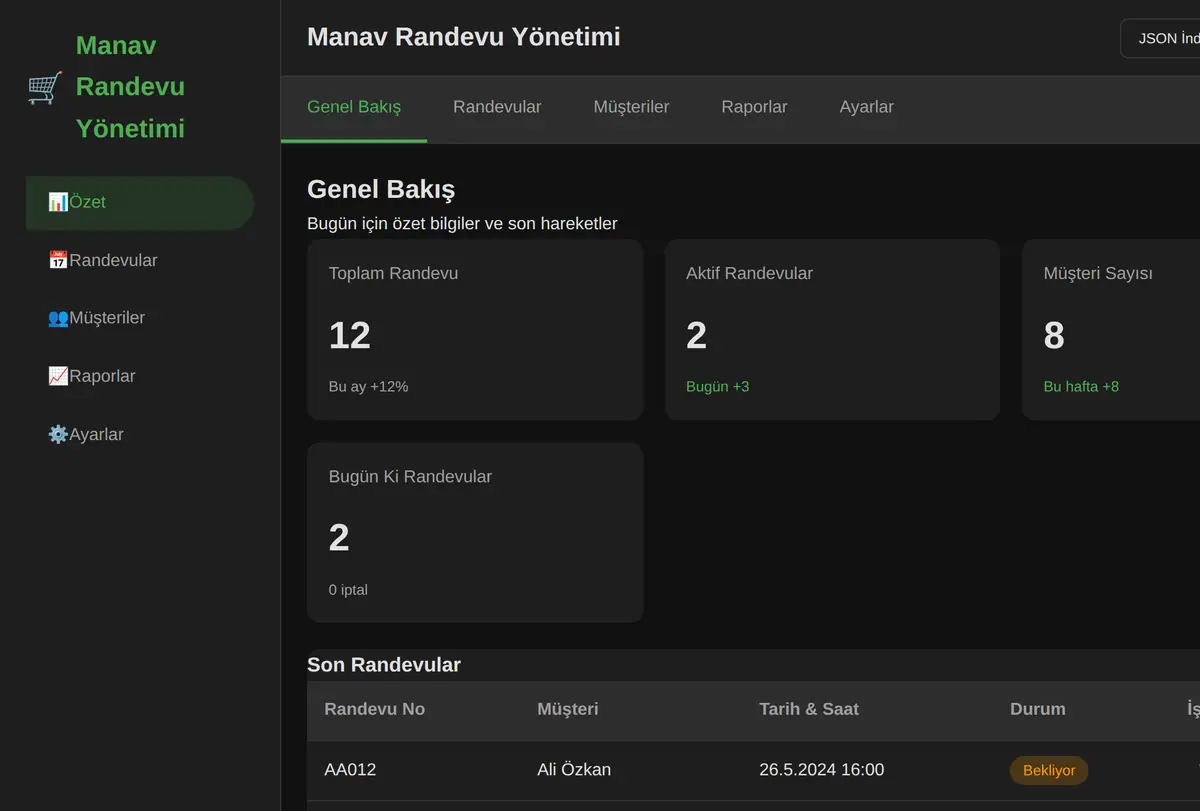Click the people icon beside sidebar Müşteriler
The image size is (1200, 811).
pos(58,318)
